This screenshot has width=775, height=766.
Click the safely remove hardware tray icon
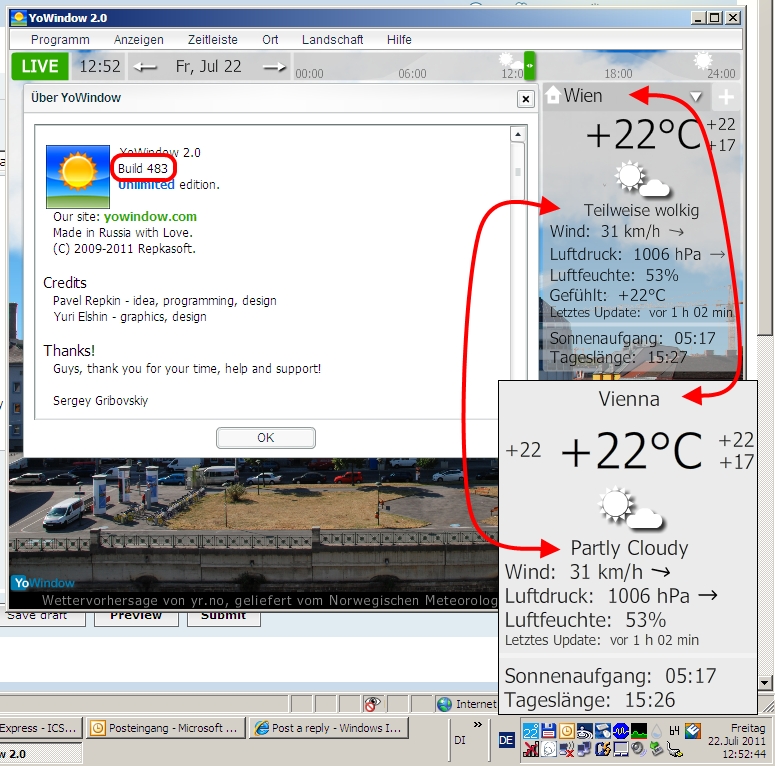pyautogui.click(x=656, y=749)
